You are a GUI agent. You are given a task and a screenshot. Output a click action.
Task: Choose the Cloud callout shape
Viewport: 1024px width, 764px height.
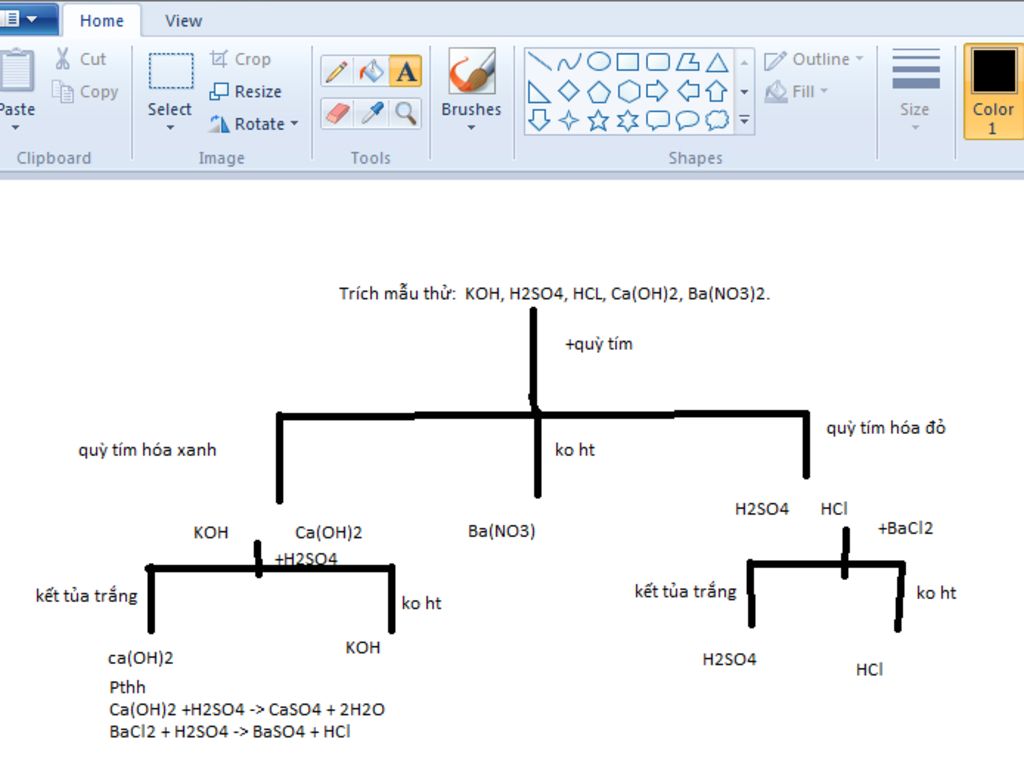tap(717, 120)
